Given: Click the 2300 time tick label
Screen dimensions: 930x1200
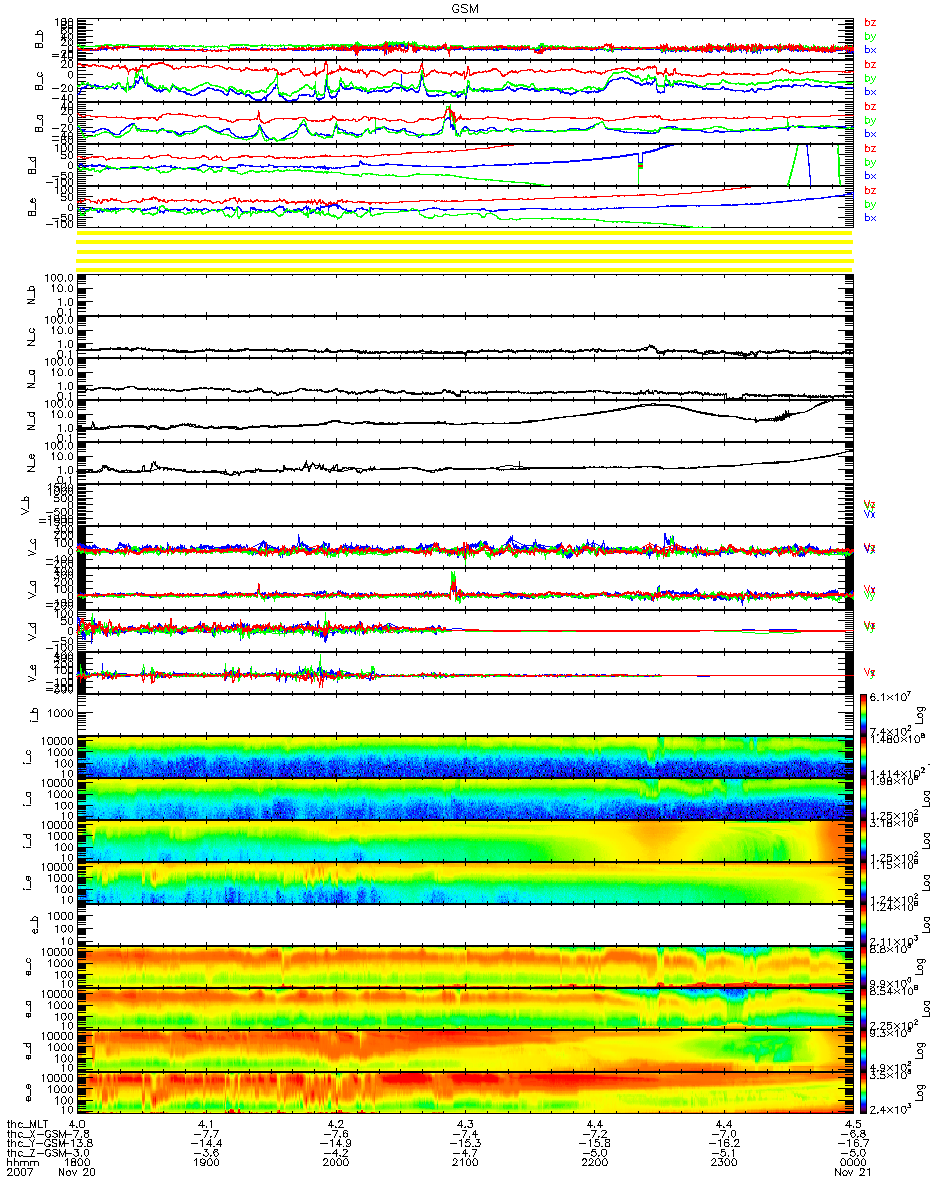Looking at the screenshot, I should (723, 1164).
